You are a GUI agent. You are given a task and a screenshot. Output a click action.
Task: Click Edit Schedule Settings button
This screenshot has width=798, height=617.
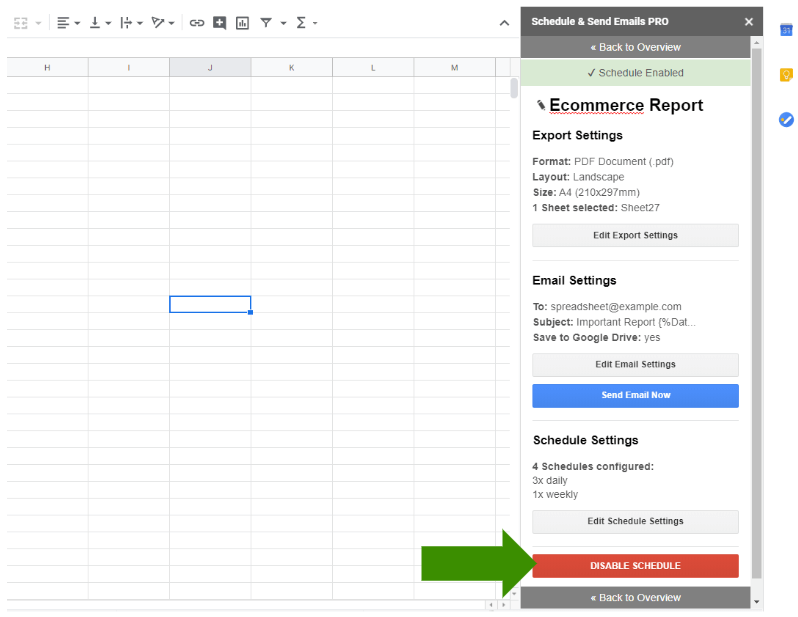[x=635, y=521]
